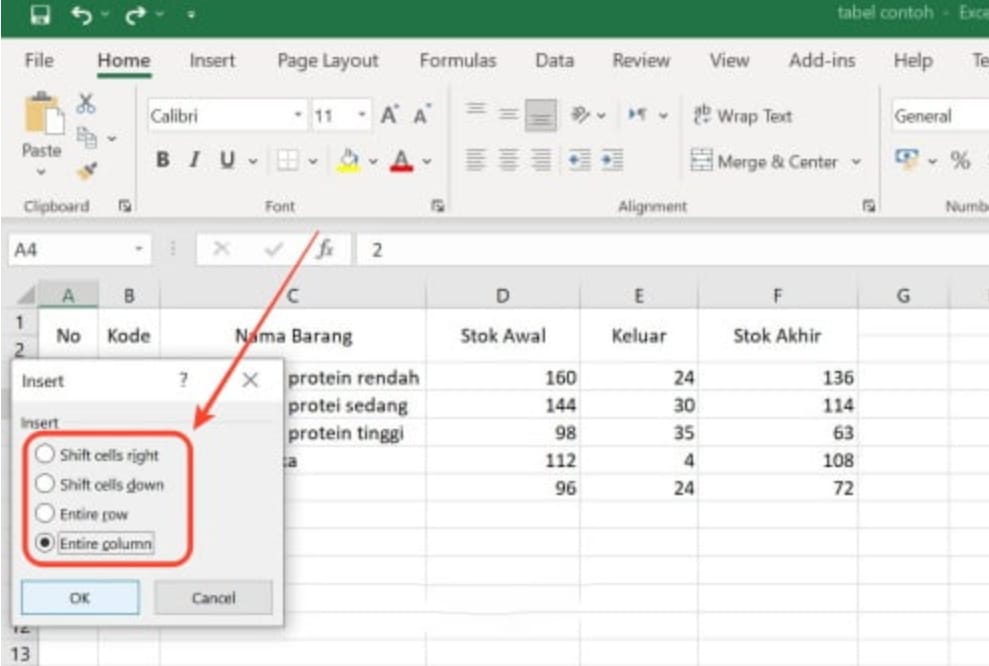Open the Insert ribbon tab

212,61
